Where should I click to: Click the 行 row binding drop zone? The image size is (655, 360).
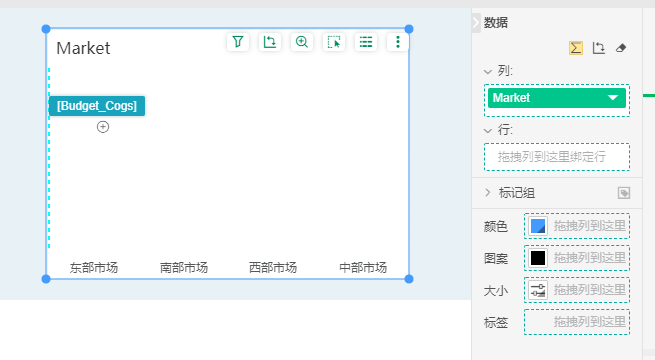tap(557, 157)
